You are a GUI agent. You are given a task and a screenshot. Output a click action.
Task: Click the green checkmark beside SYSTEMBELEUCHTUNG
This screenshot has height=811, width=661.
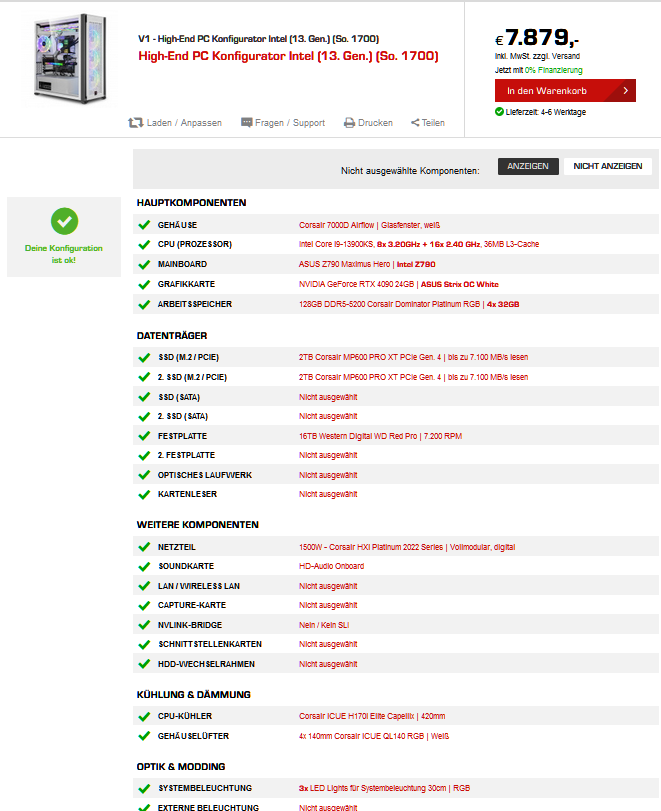tap(144, 788)
